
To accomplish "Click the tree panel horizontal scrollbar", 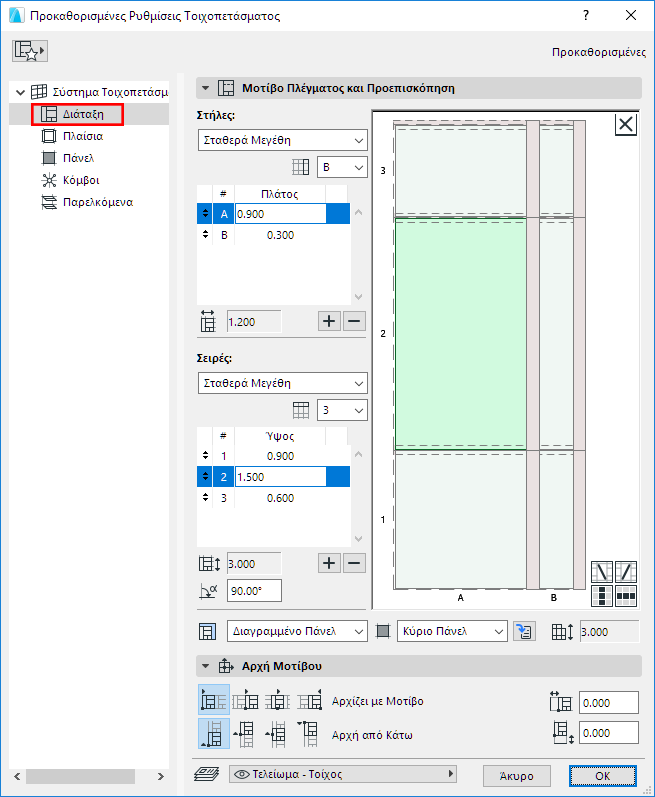I will pyautogui.click(x=80, y=776).
